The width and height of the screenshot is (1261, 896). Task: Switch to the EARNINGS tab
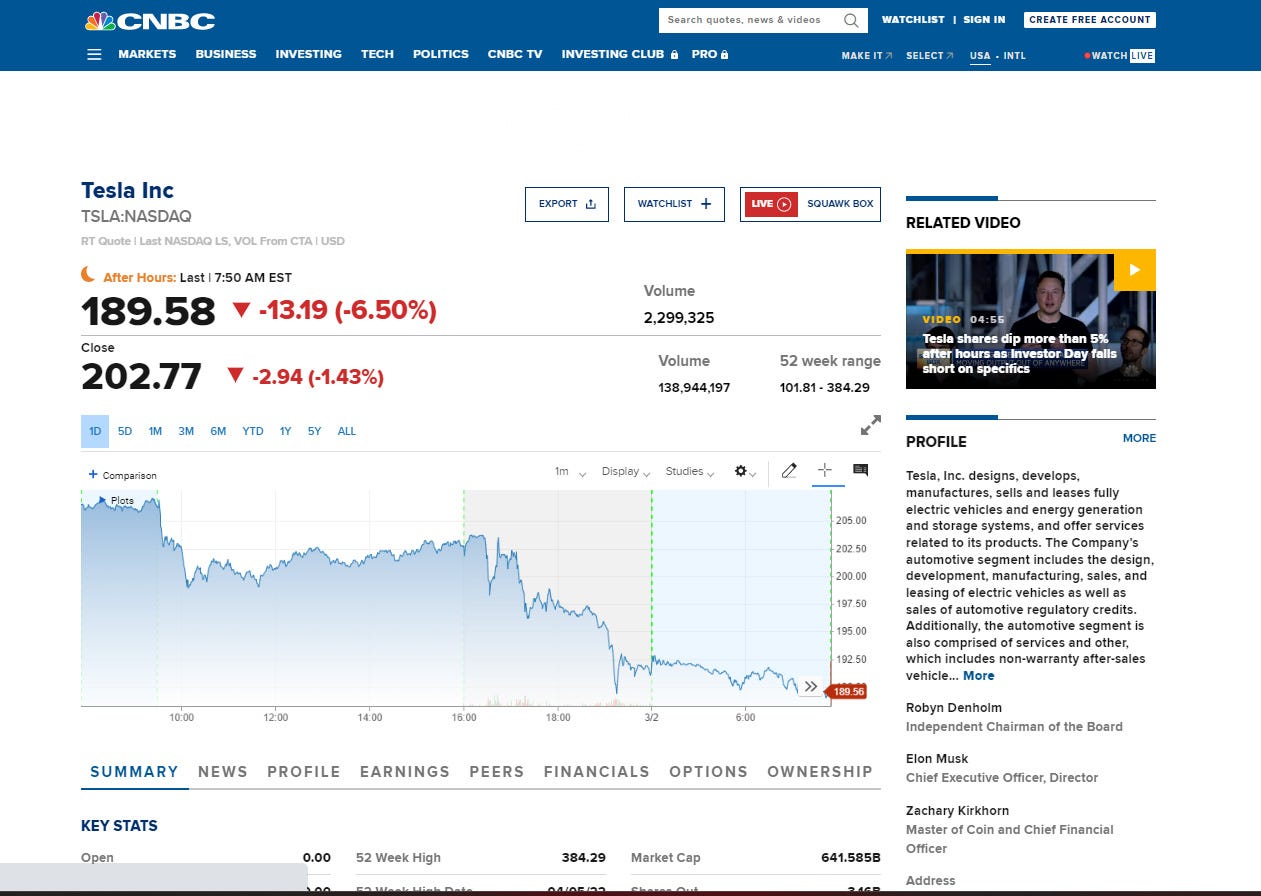pyautogui.click(x=405, y=772)
